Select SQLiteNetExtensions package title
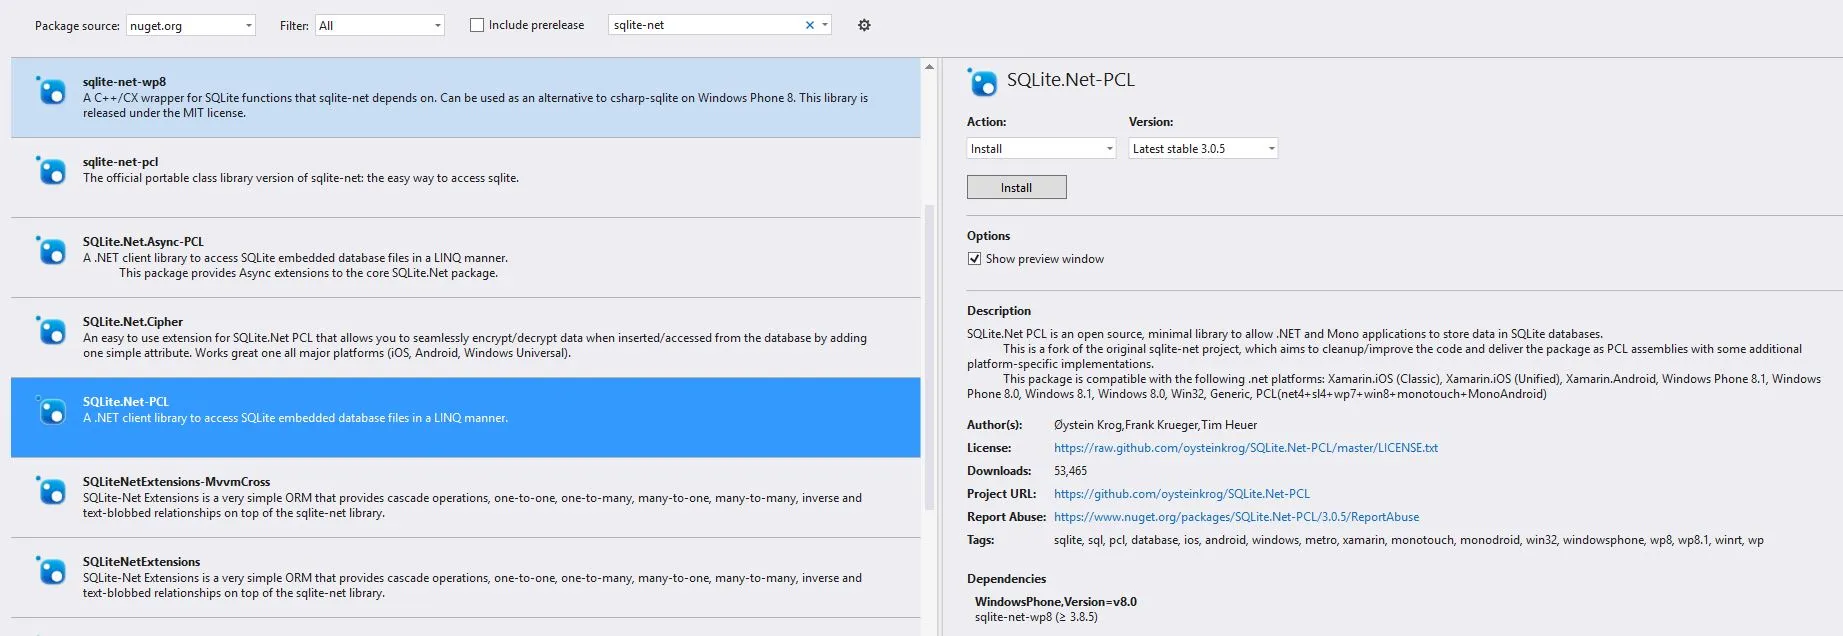1843x636 pixels. click(x=141, y=562)
